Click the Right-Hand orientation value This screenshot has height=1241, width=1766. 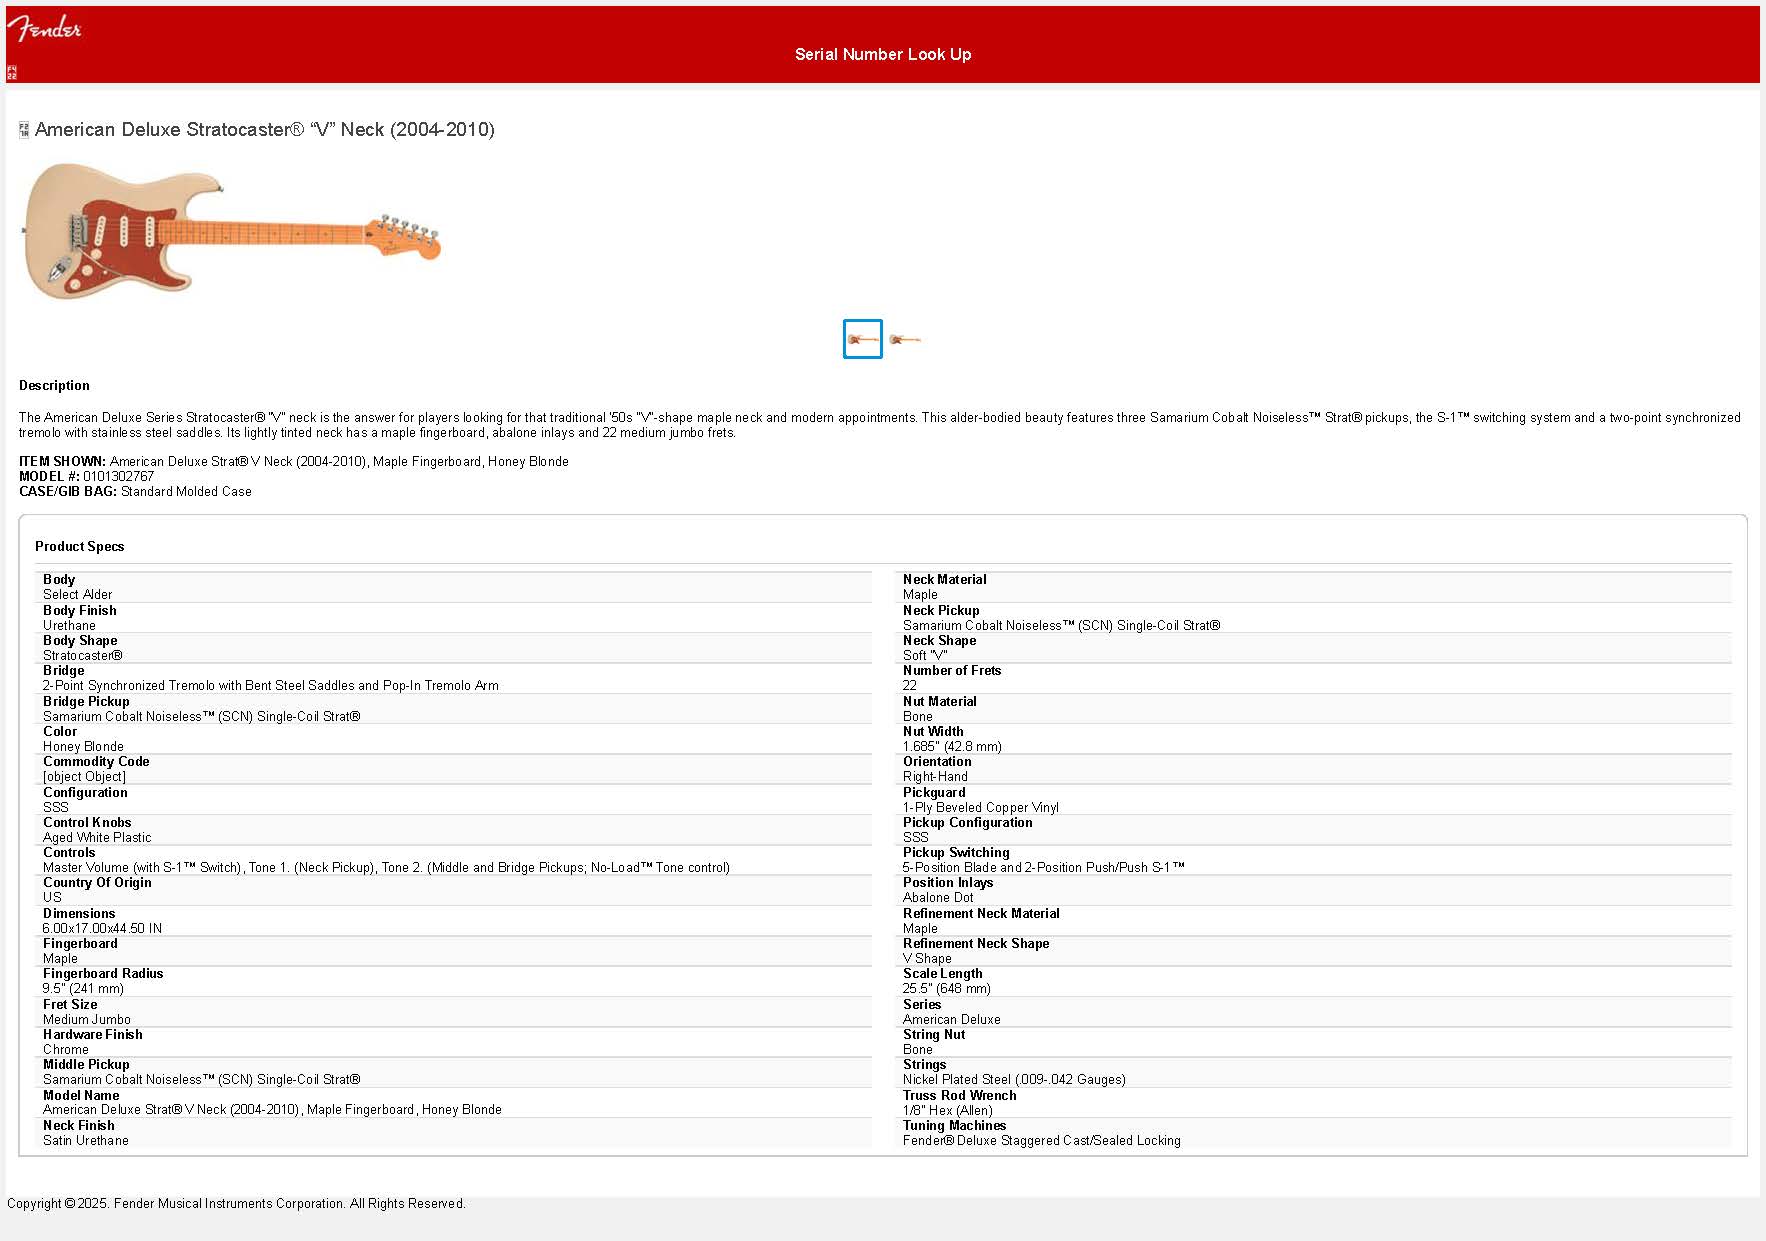935,776
